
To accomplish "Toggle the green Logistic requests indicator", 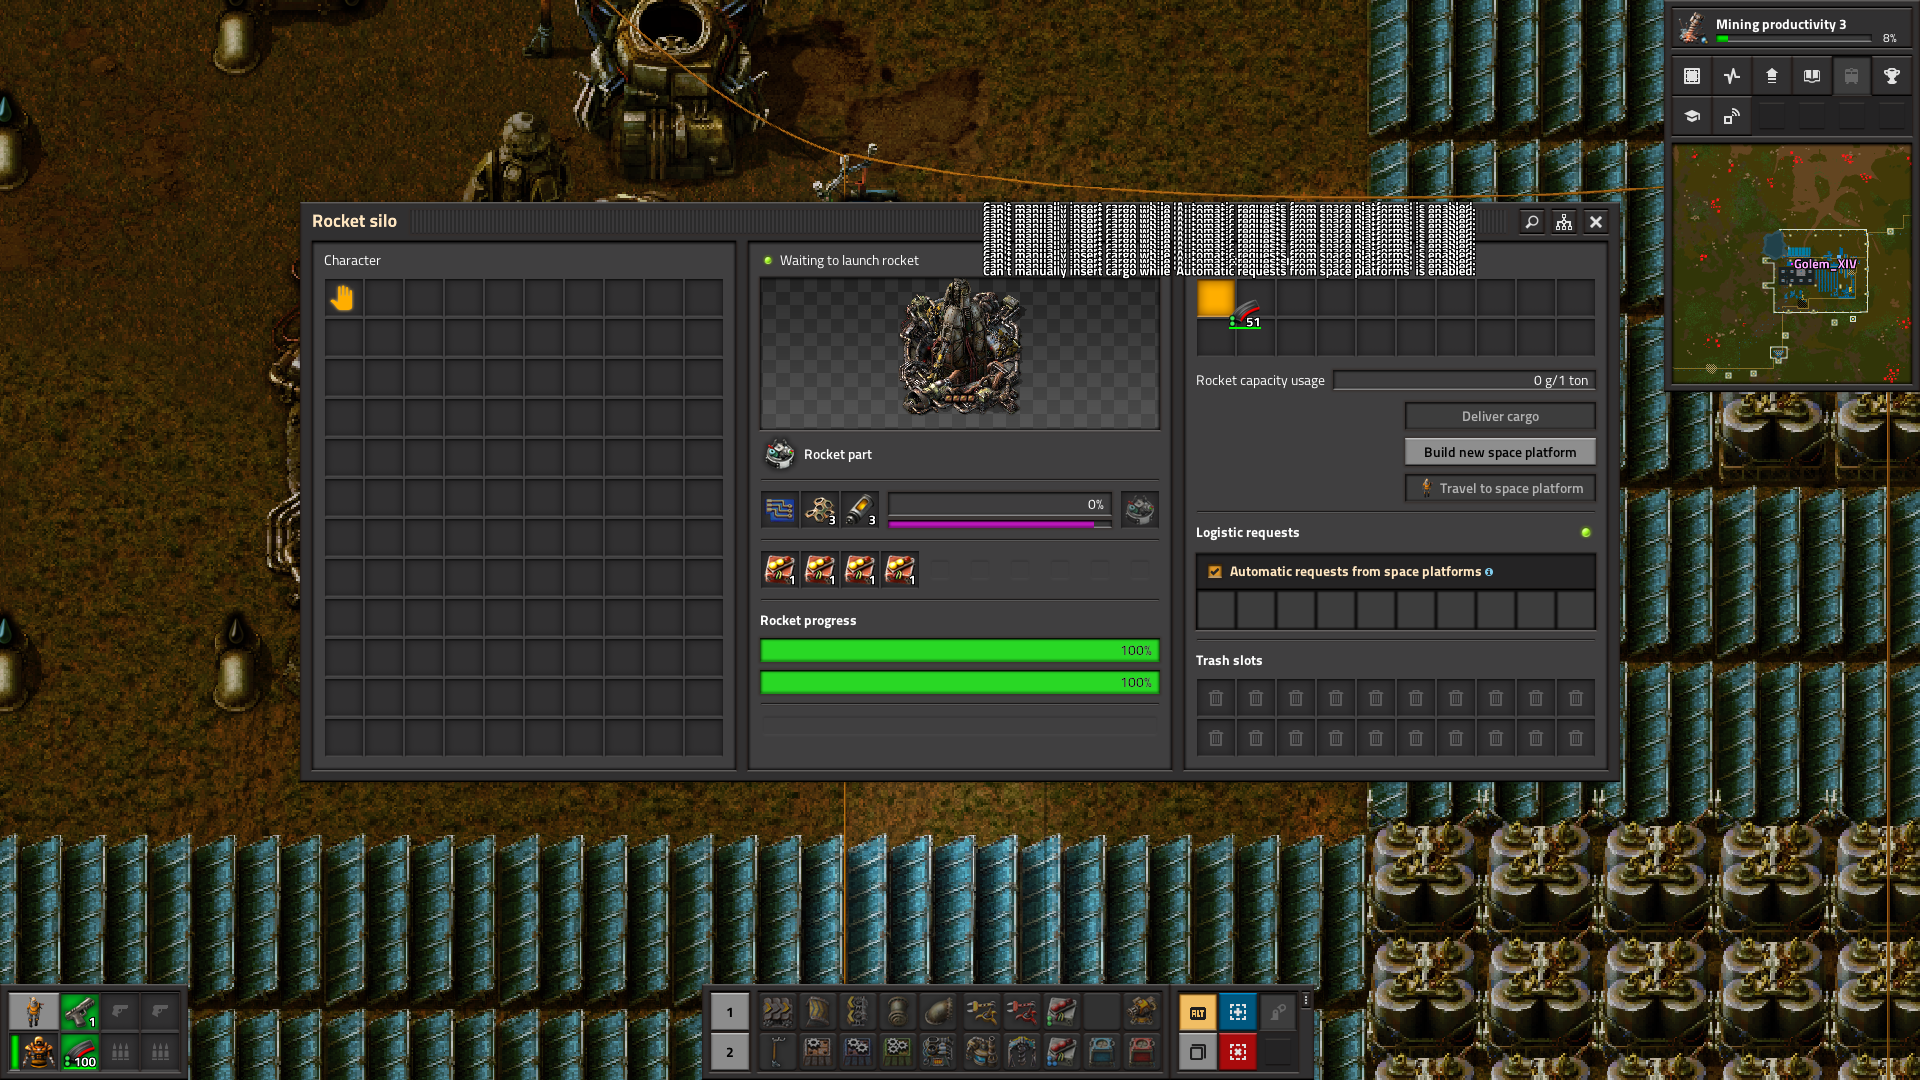I will [1586, 532].
